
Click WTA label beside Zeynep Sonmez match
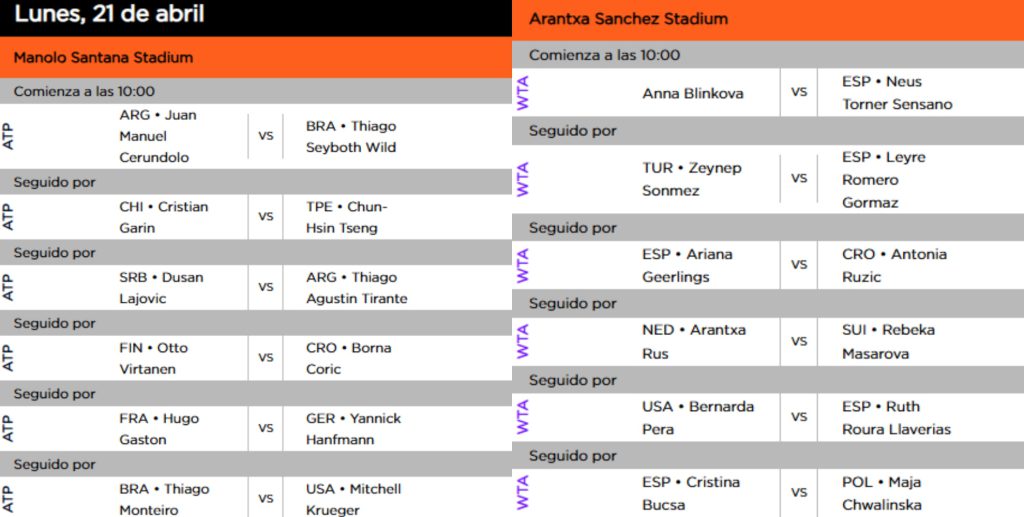[522, 179]
